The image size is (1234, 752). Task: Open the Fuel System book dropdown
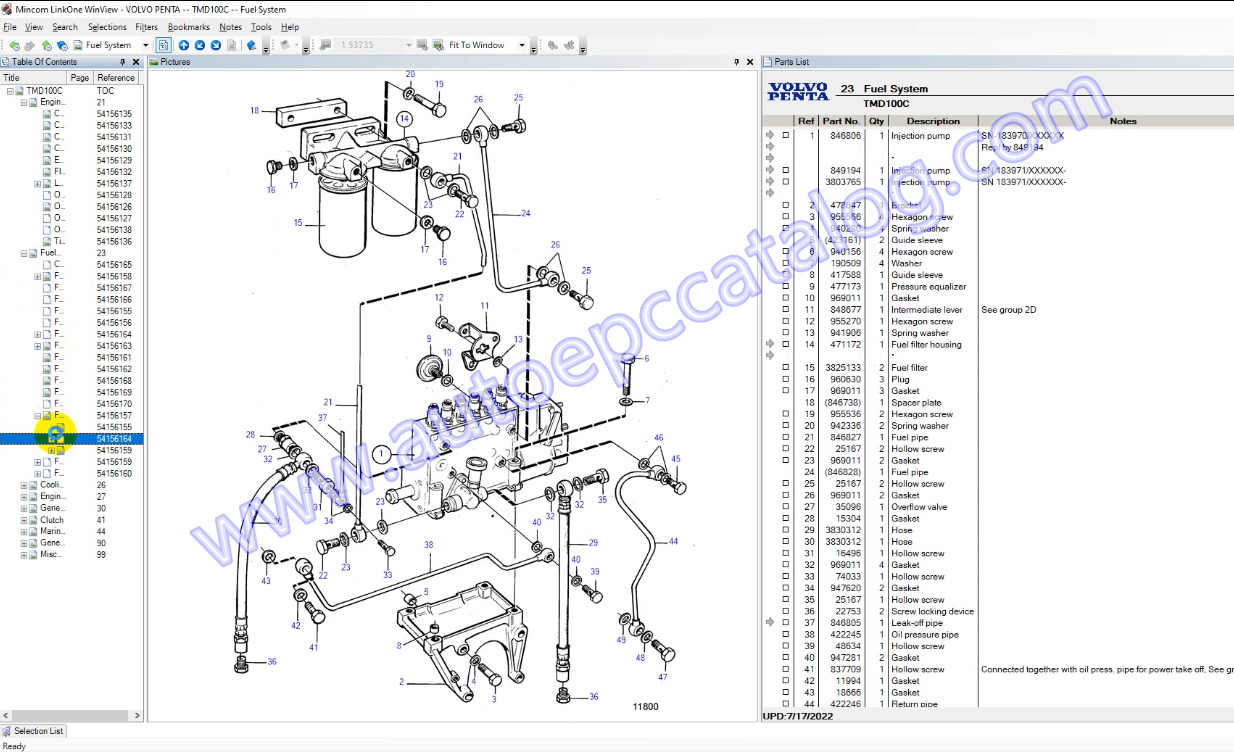tap(145, 45)
